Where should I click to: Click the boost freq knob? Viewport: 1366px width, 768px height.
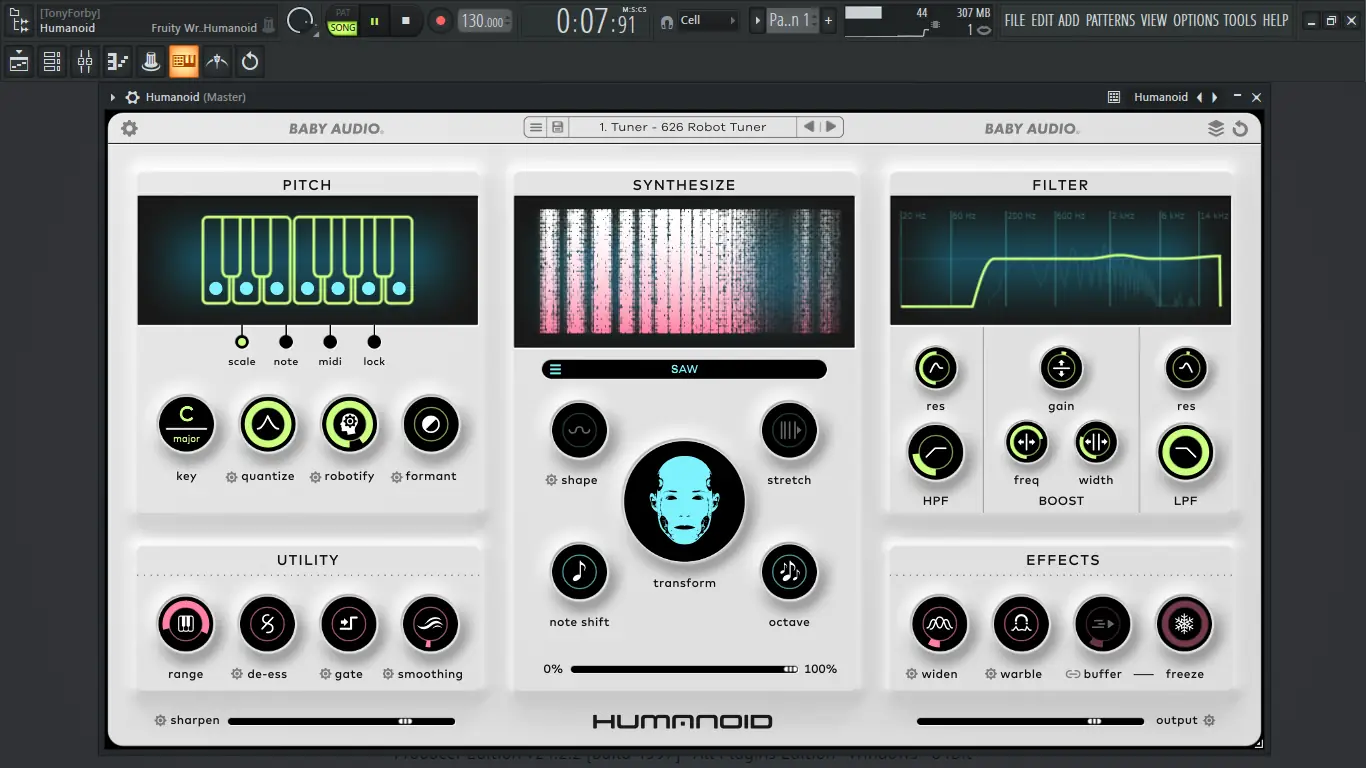coord(1026,442)
